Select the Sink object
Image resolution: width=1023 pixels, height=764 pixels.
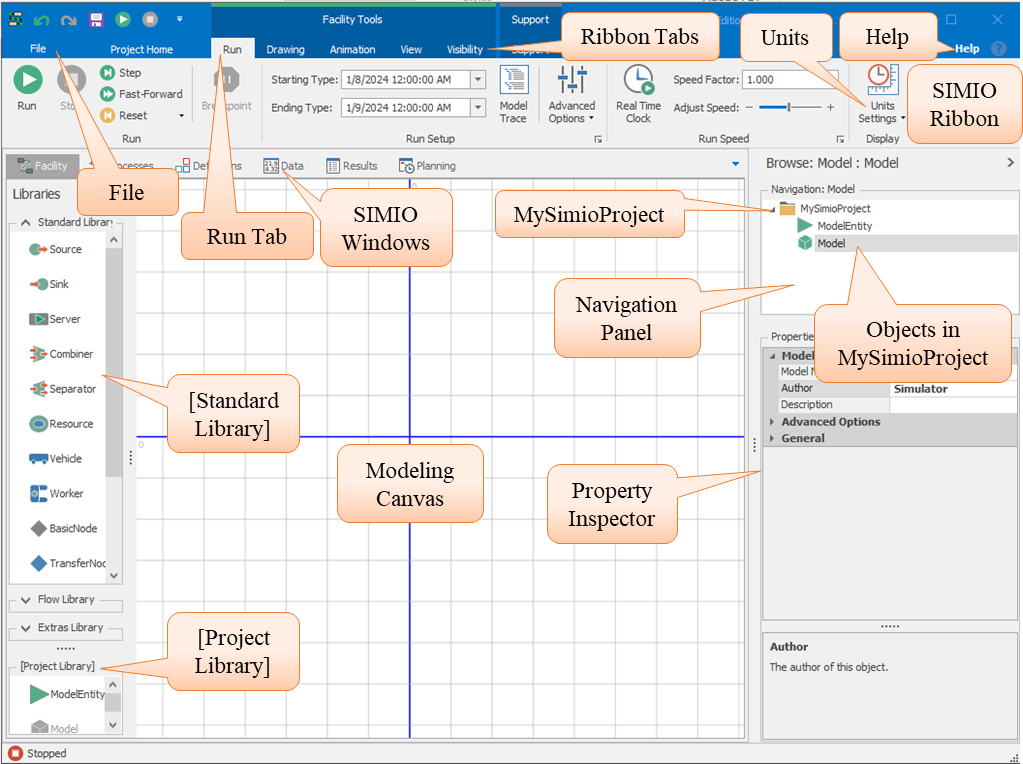pos(49,284)
